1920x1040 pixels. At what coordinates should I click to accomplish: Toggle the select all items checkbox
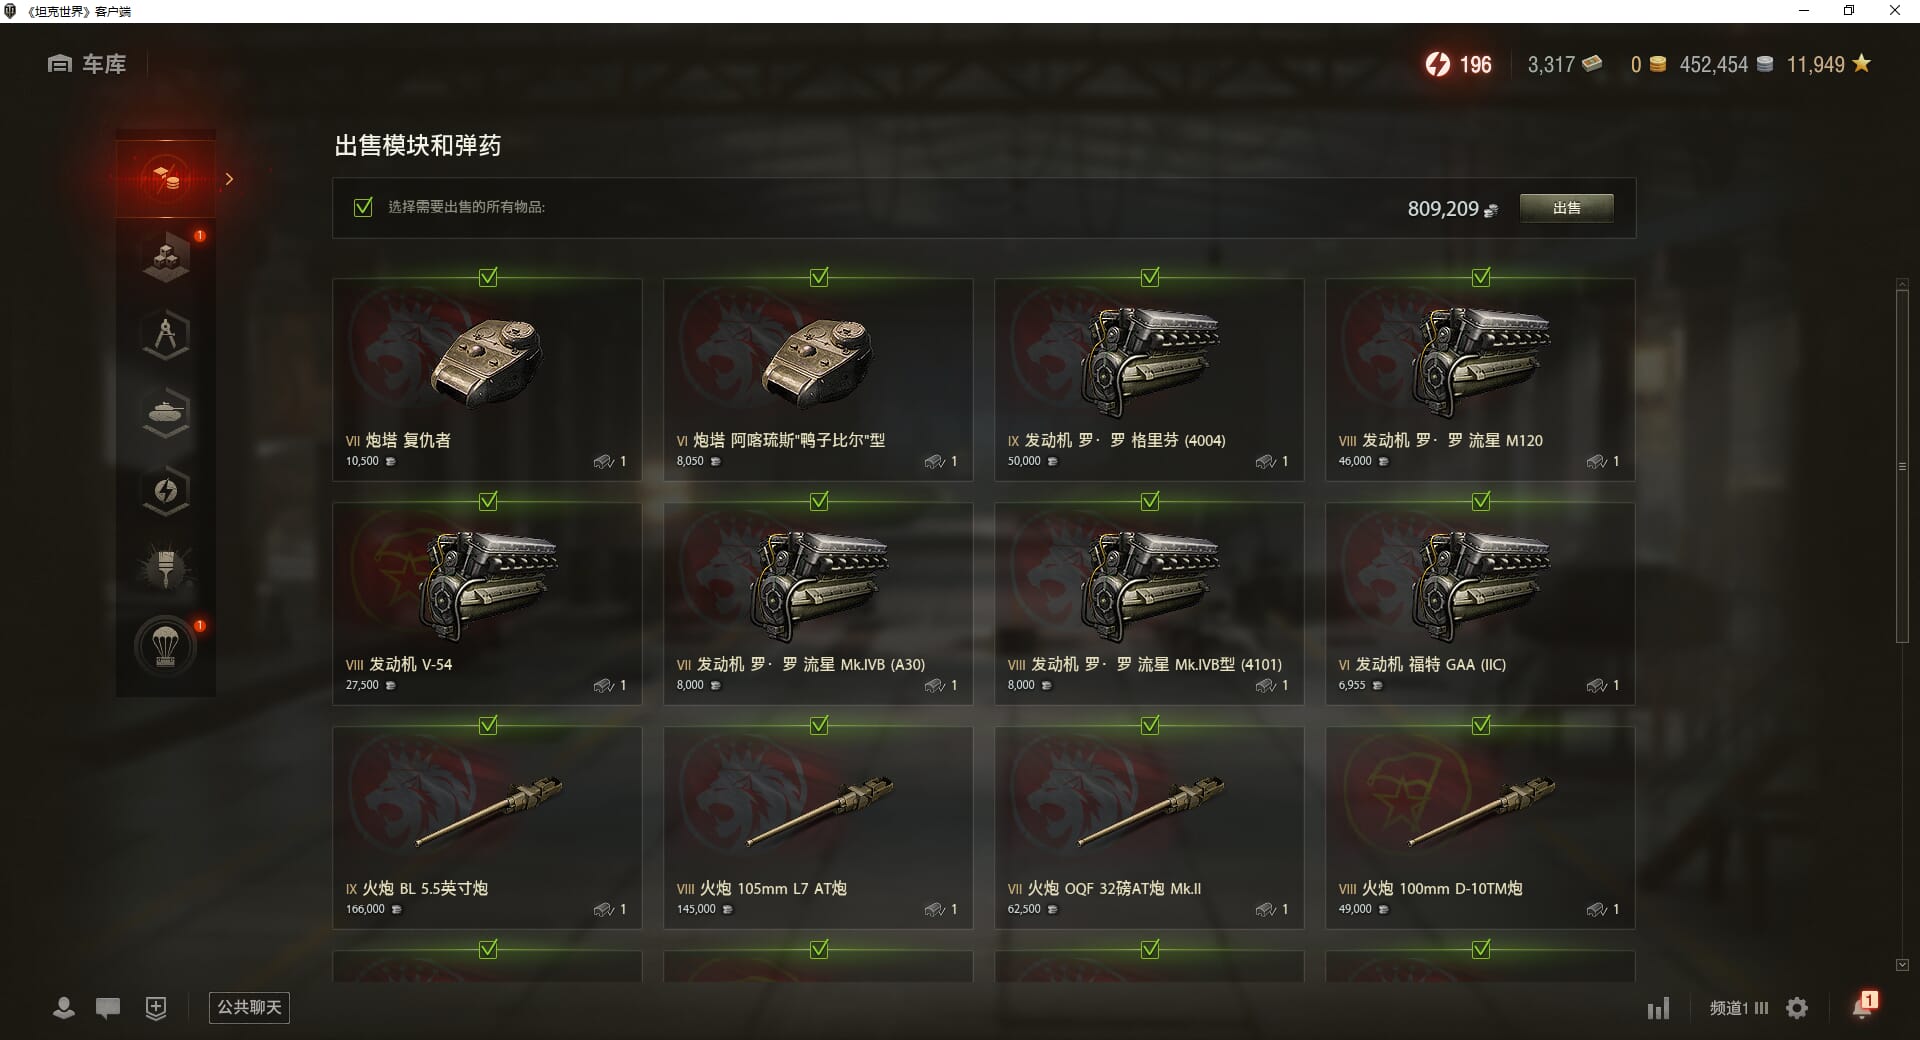click(x=363, y=207)
